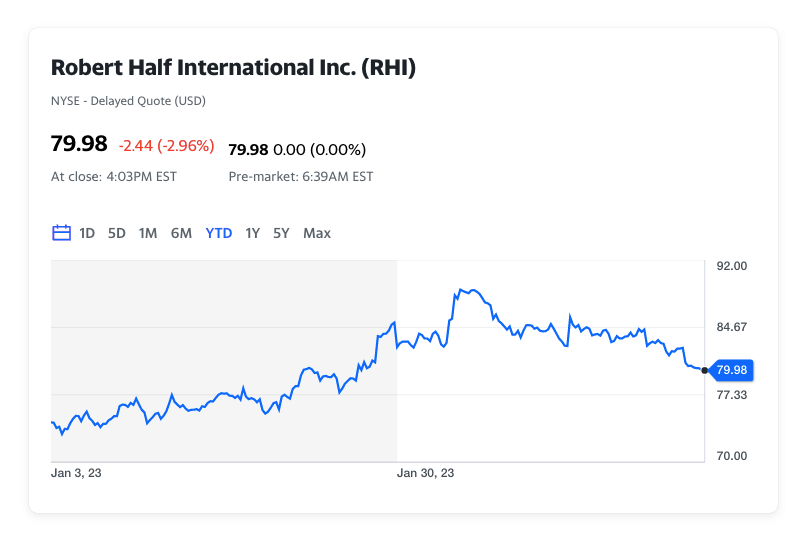Choose the 1M time range

(148, 233)
